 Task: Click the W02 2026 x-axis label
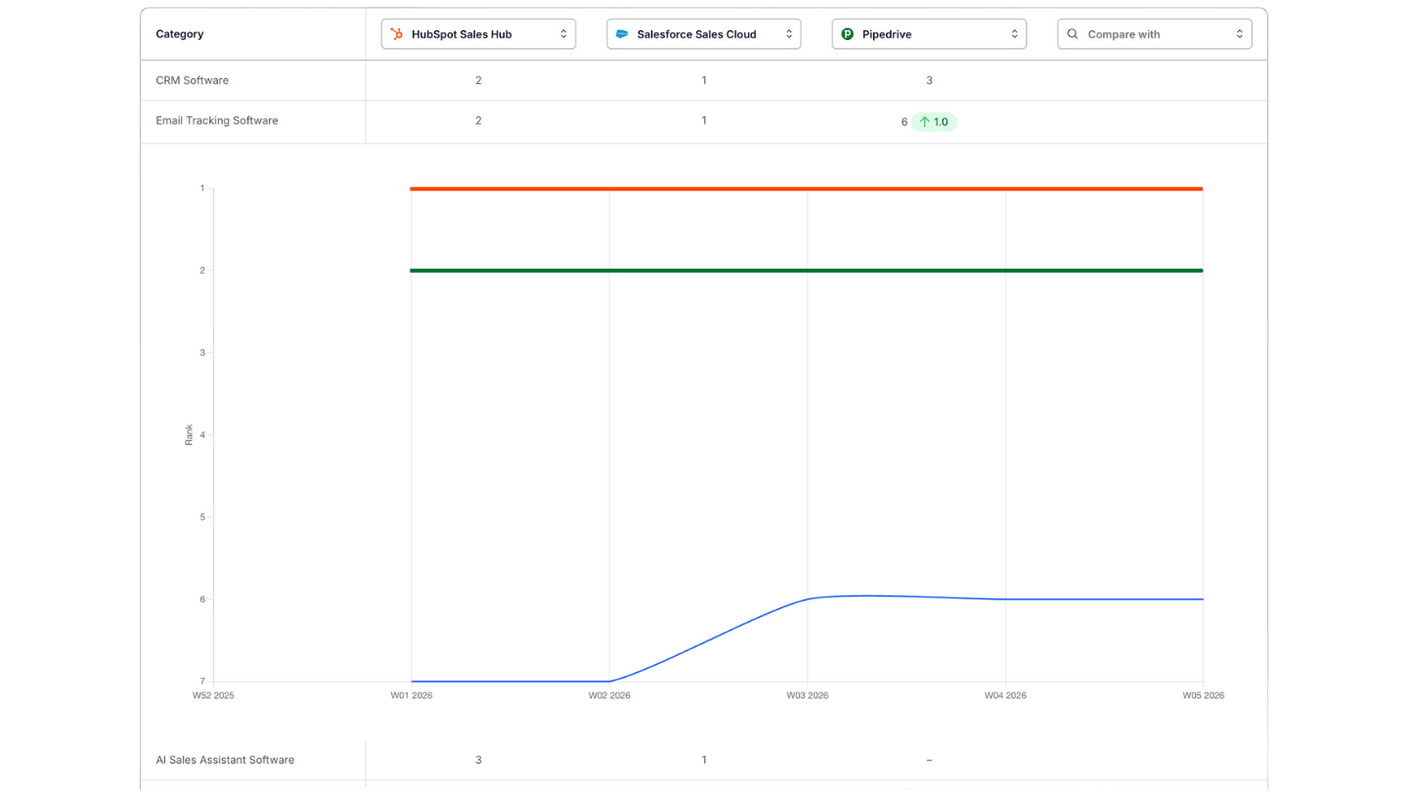609,695
